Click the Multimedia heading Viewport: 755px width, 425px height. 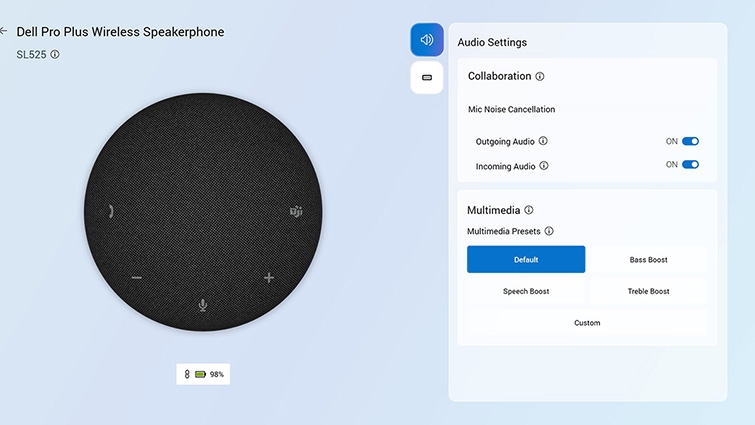494,210
